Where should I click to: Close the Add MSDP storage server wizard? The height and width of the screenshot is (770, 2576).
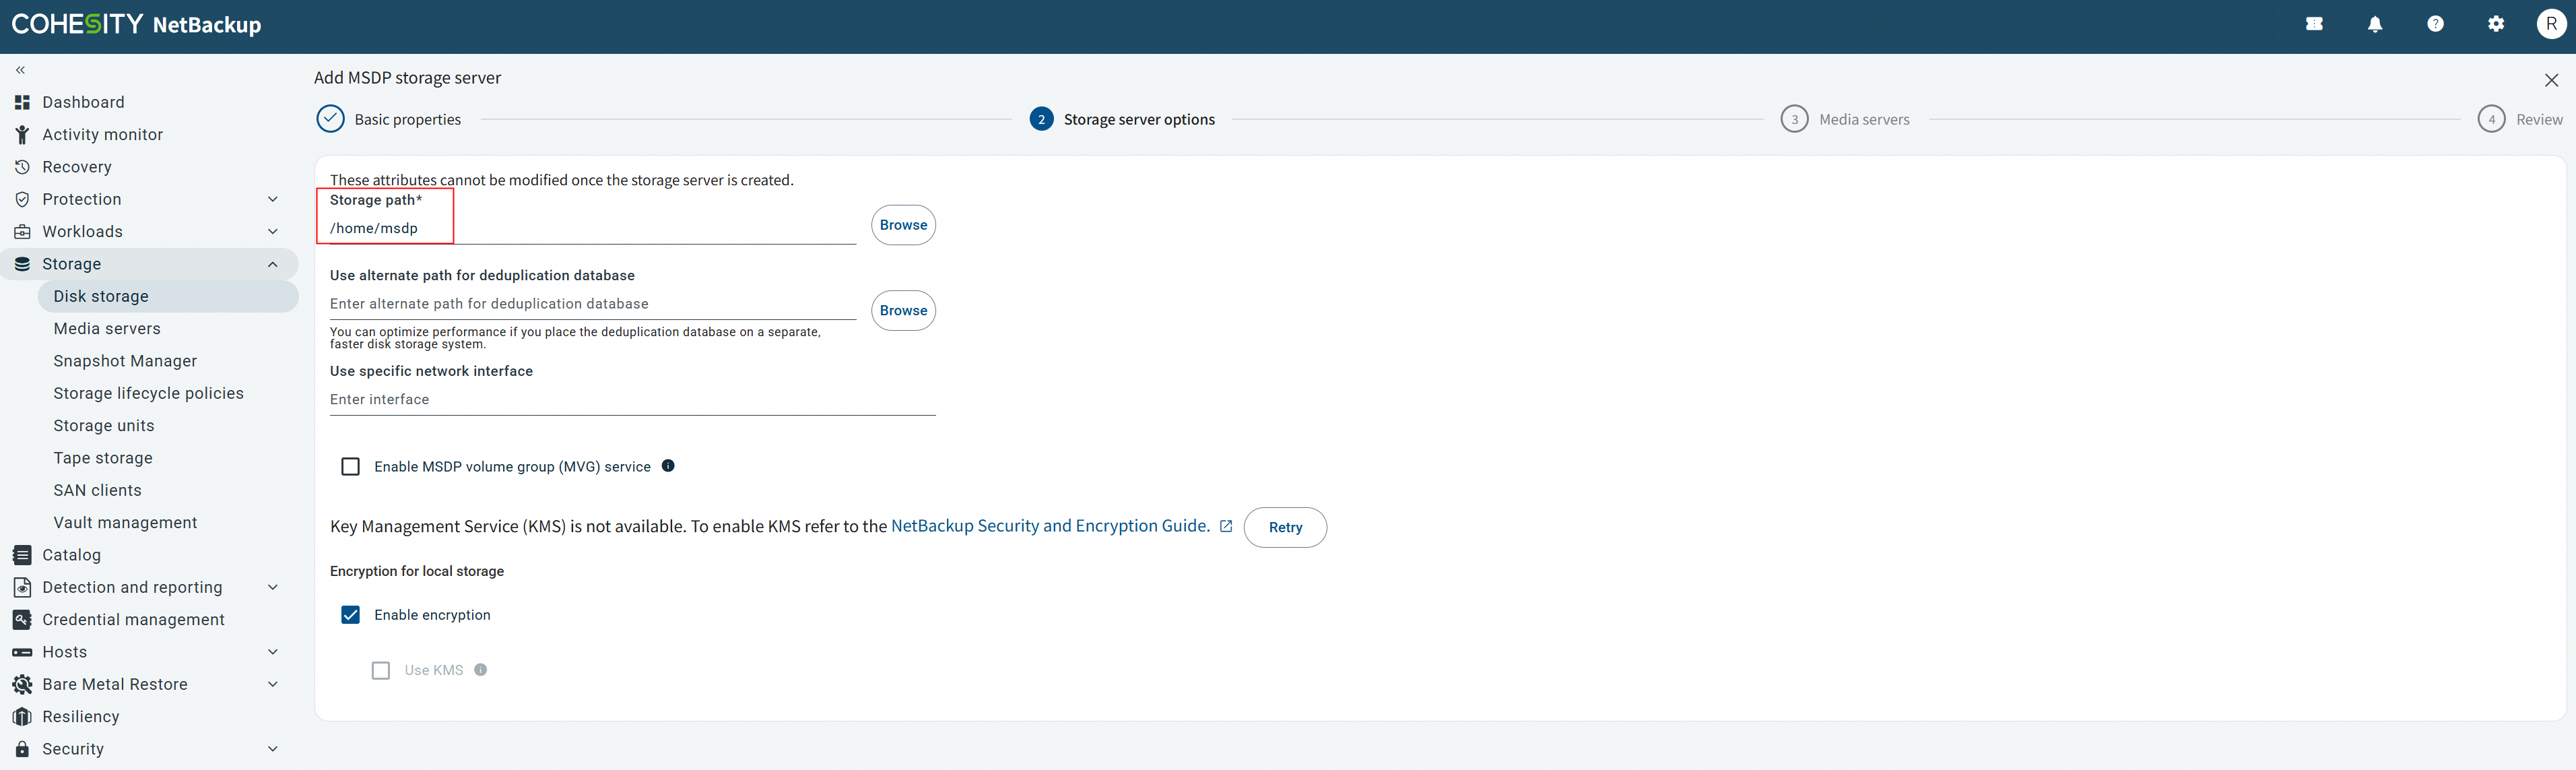pos(2551,80)
